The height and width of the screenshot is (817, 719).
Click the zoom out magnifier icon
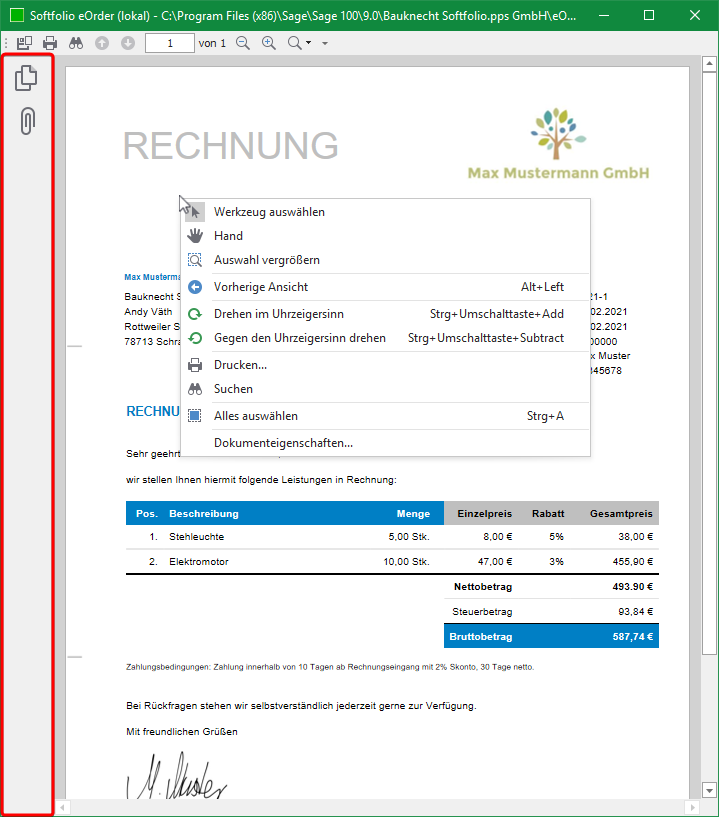point(243,43)
